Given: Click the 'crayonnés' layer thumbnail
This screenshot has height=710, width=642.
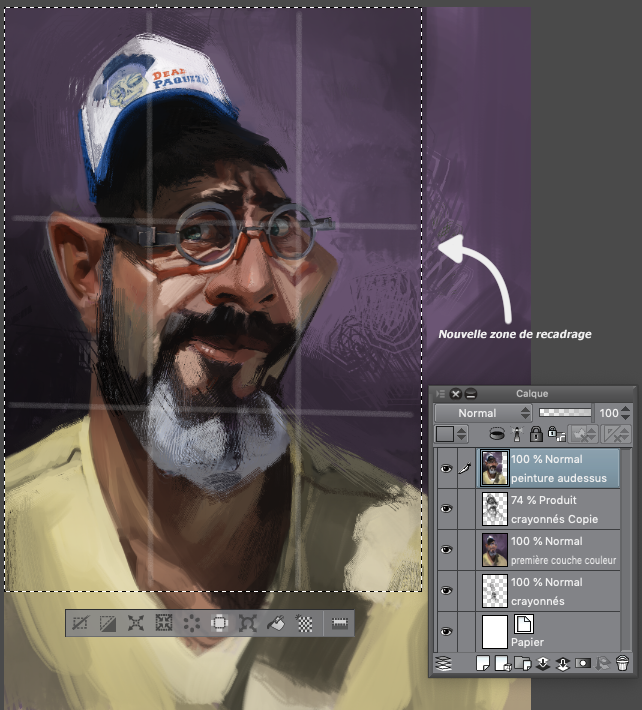Looking at the screenshot, I should [494, 591].
